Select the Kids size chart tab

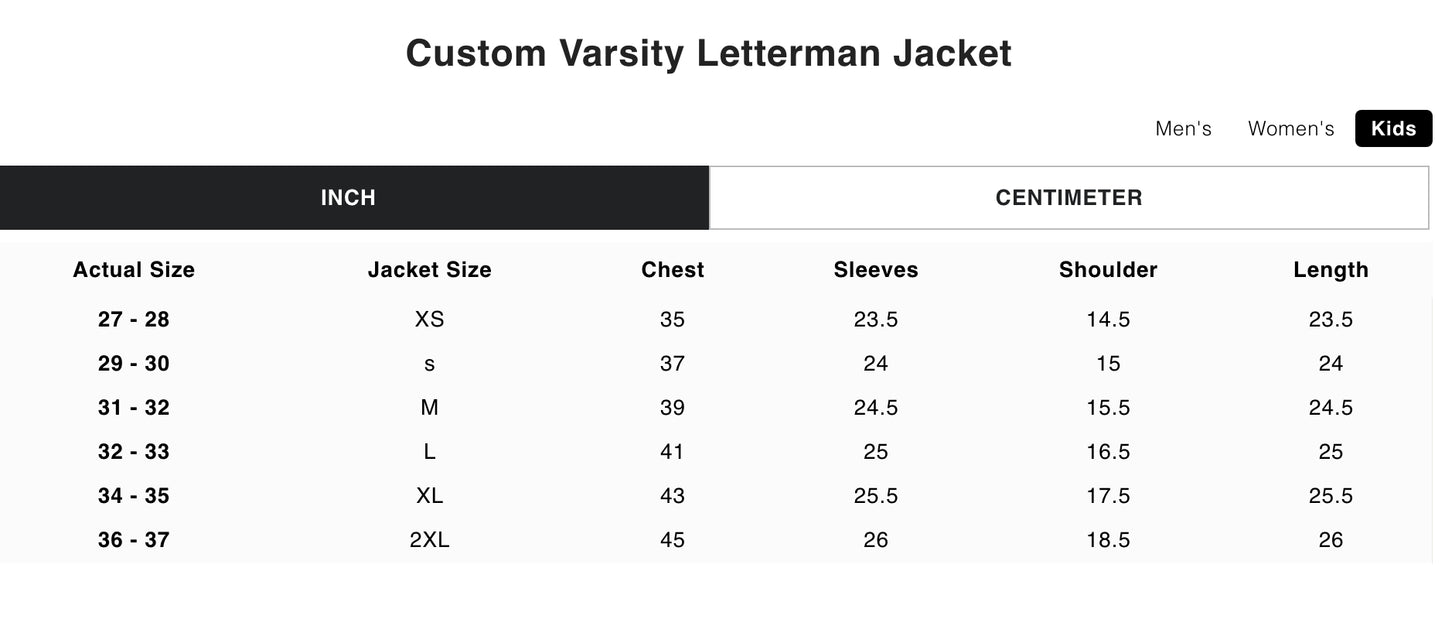[1393, 128]
